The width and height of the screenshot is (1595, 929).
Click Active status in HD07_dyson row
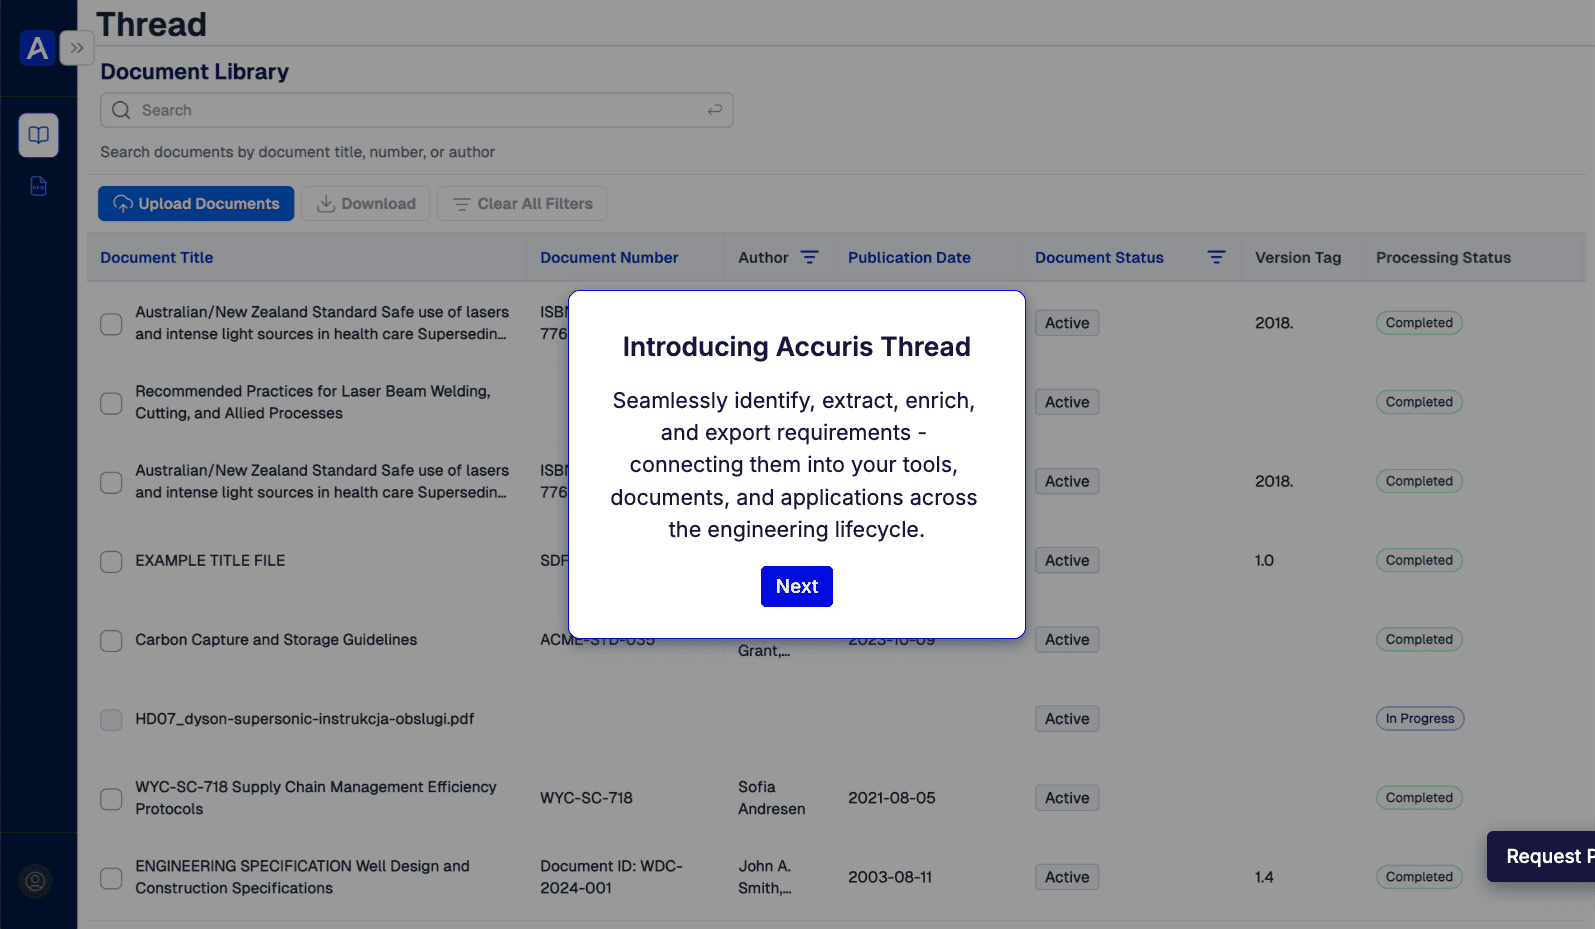(1067, 719)
